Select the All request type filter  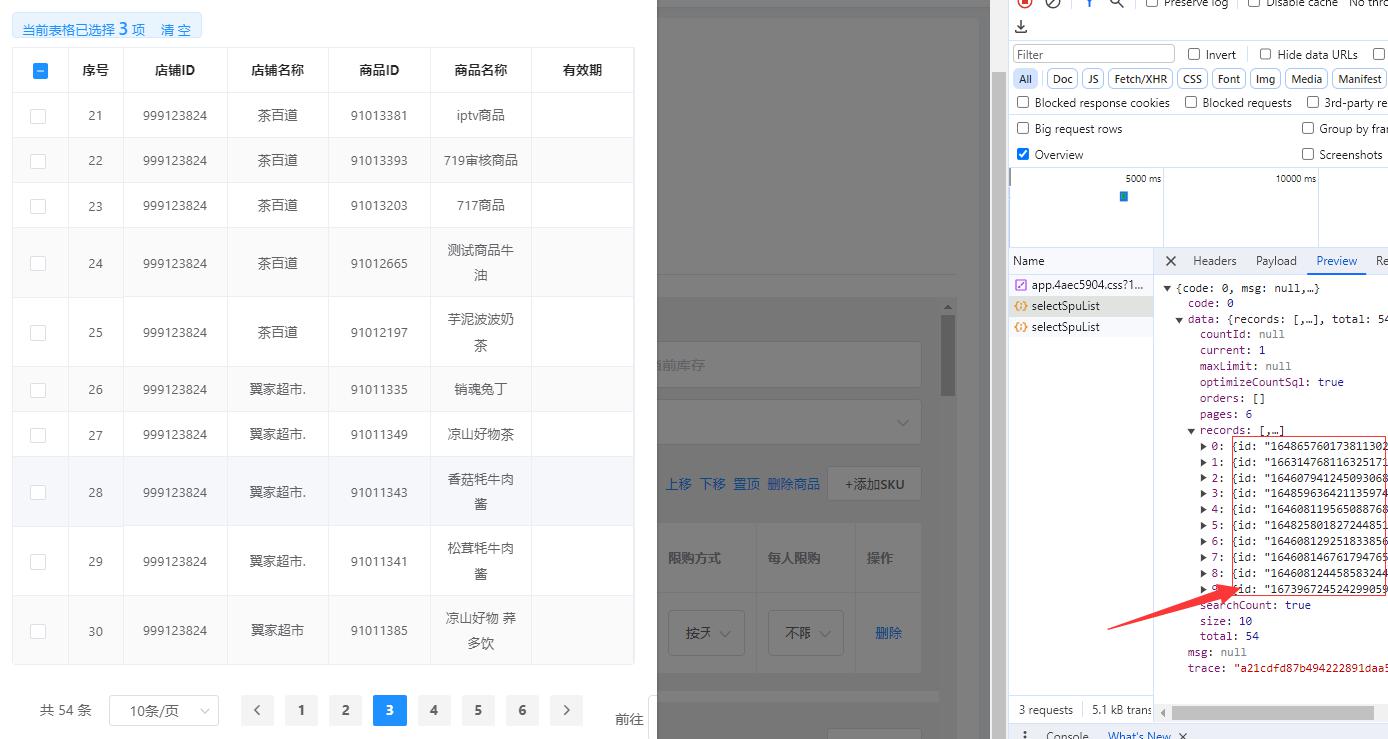(x=1026, y=79)
